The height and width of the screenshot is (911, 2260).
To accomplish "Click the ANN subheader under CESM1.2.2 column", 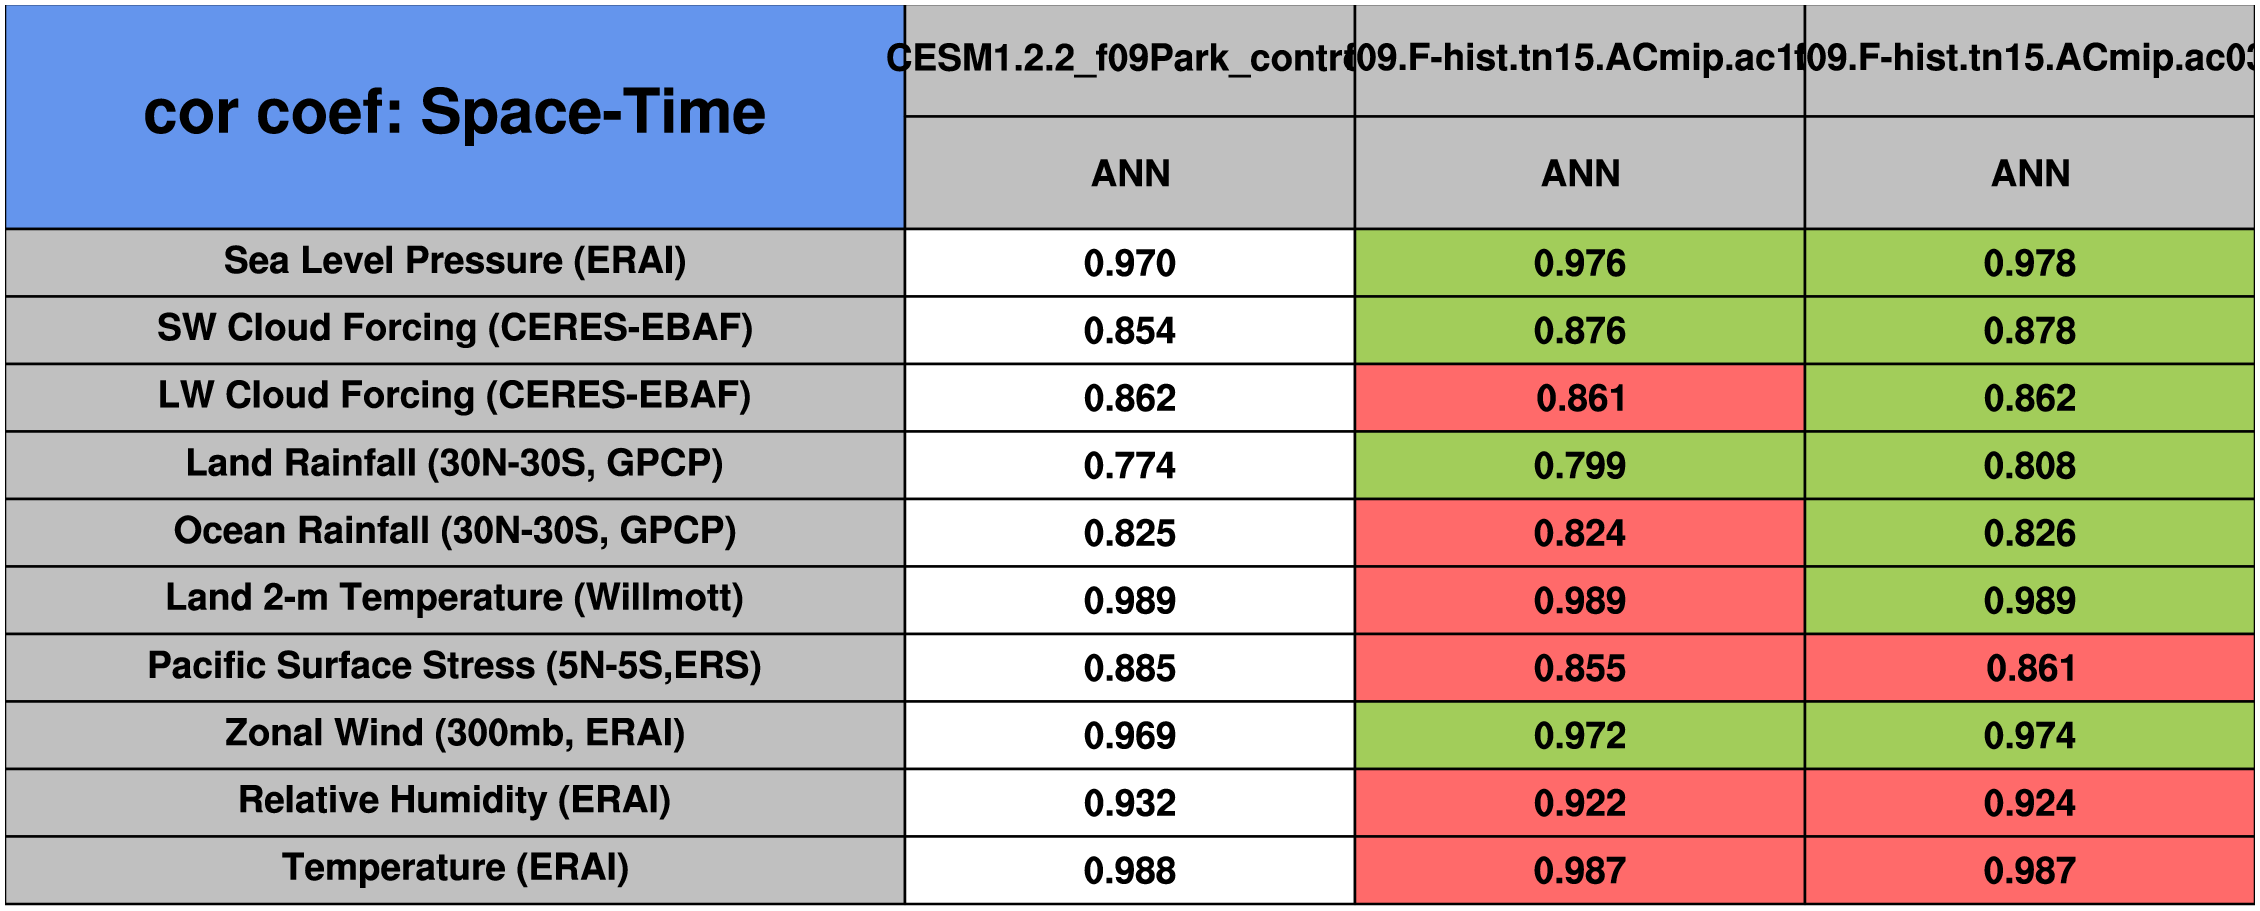I will click(x=1130, y=174).
